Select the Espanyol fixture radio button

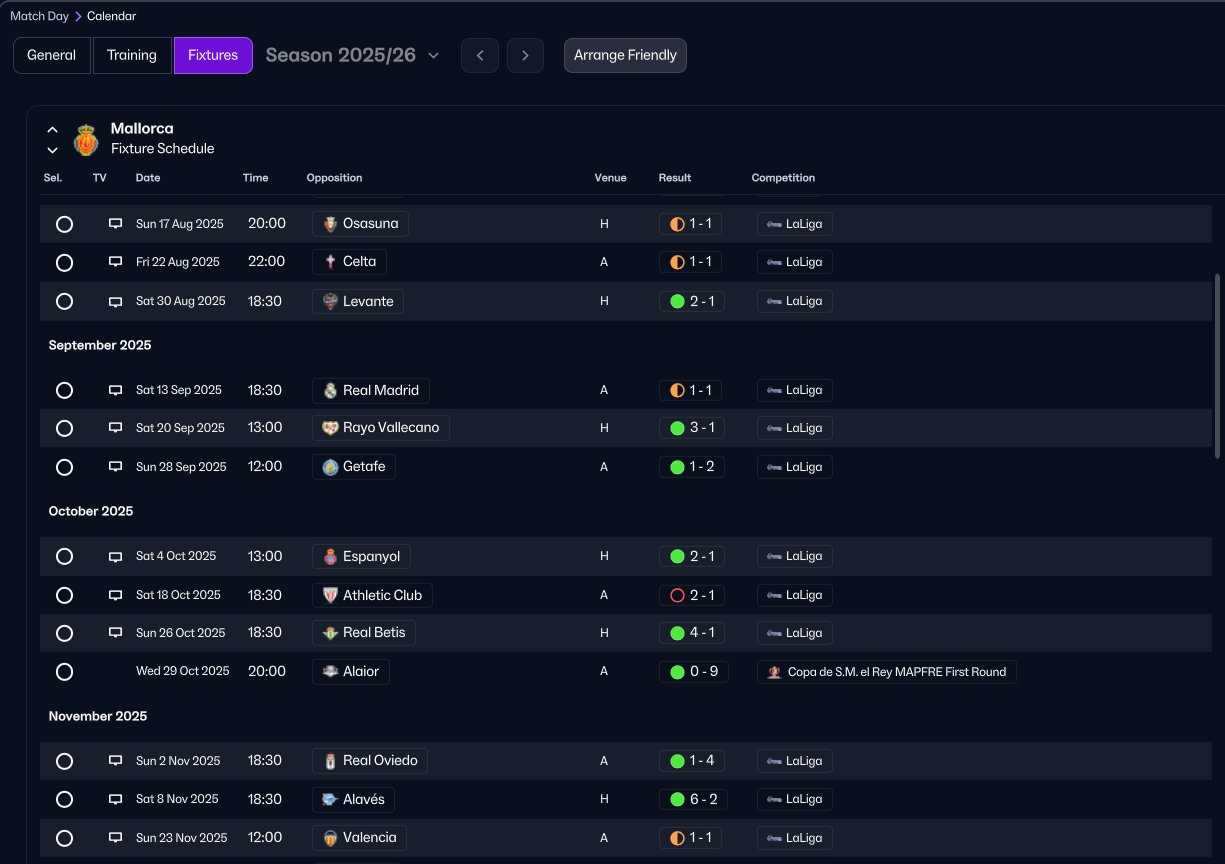[64, 556]
